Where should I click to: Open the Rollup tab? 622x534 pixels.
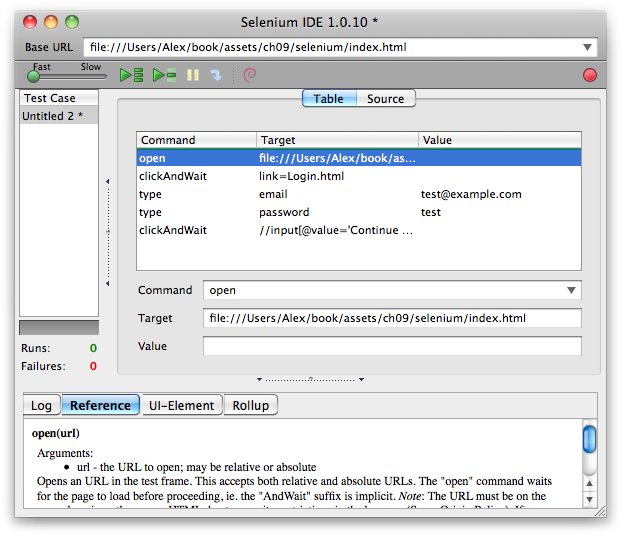point(251,405)
